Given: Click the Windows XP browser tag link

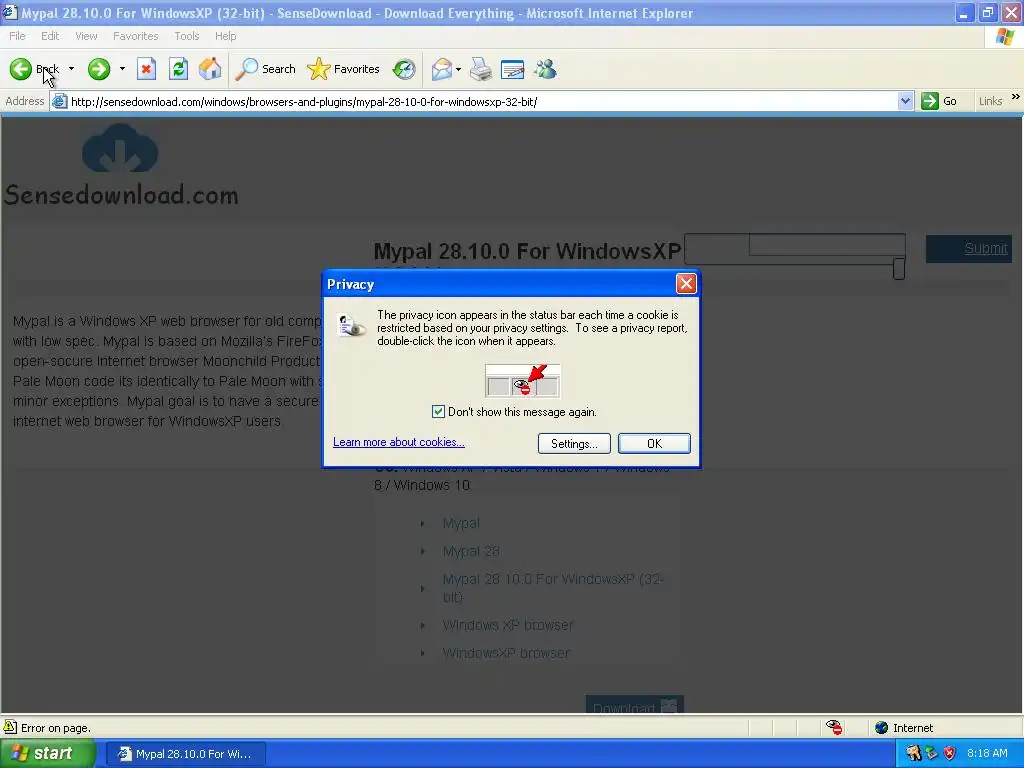Looking at the screenshot, I should pyautogui.click(x=507, y=625).
